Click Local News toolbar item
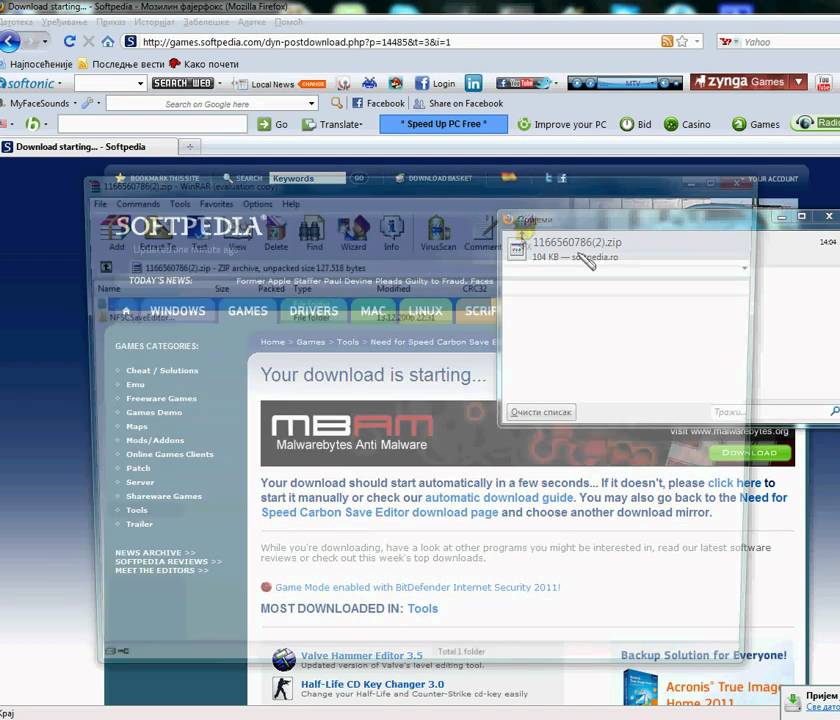 click(x=264, y=84)
